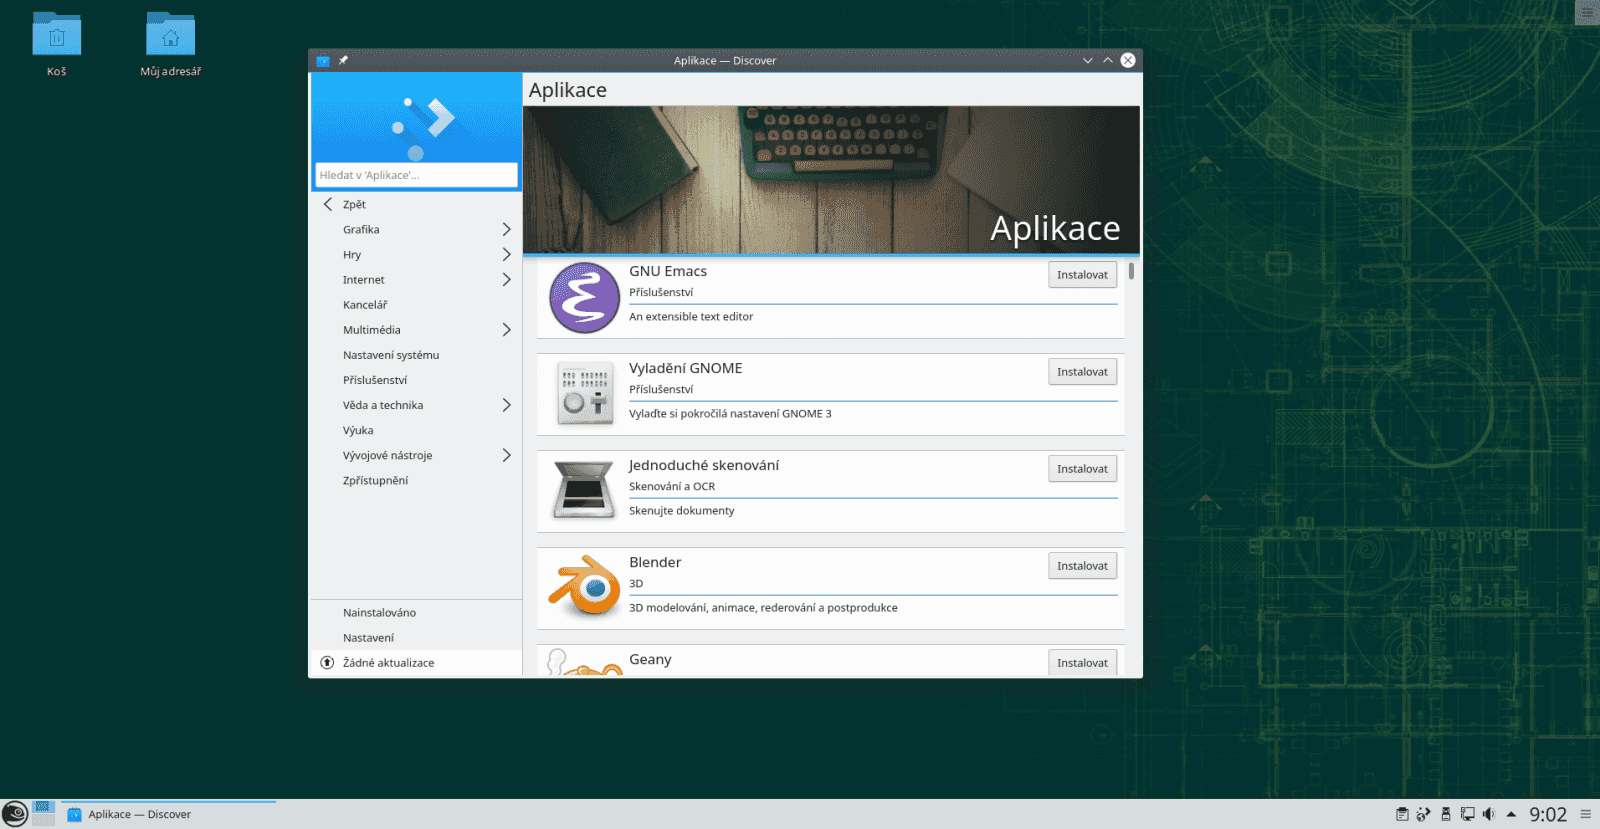Click 'Vylaďte si pokročilá nastavení GNOME 3' text
1600x829 pixels.
(x=730, y=414)
